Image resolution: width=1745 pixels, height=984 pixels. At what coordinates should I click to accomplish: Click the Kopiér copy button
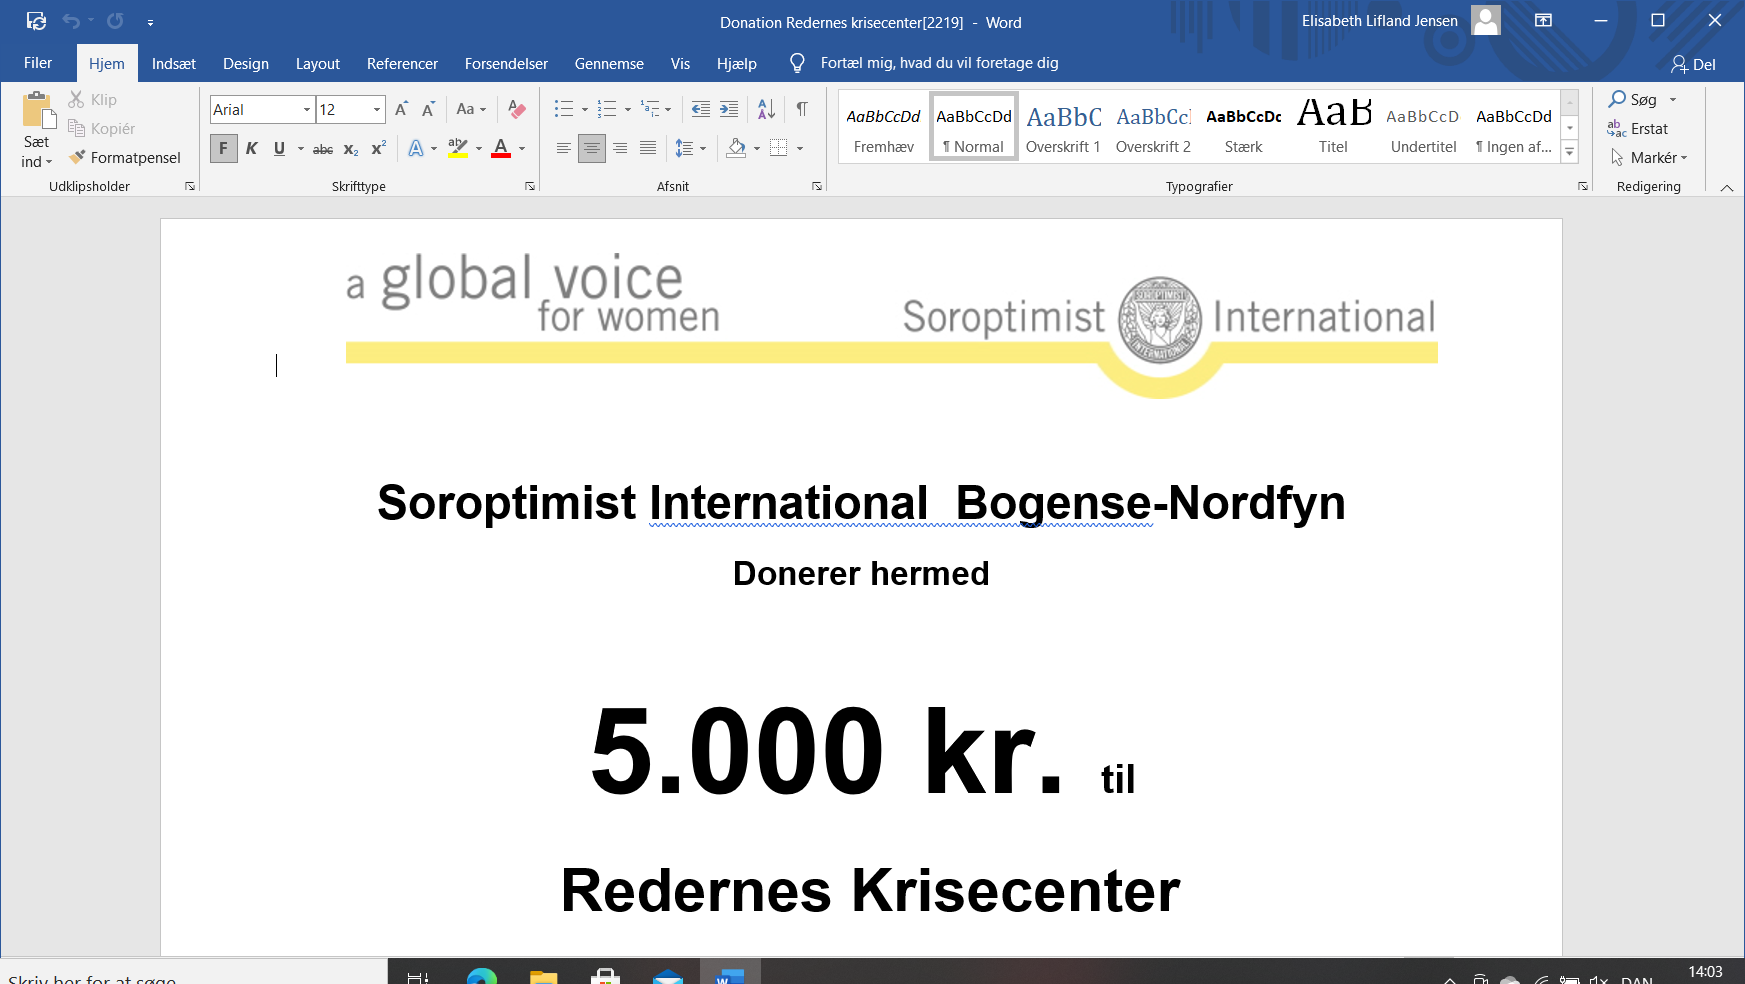click(x=101, y=128)
